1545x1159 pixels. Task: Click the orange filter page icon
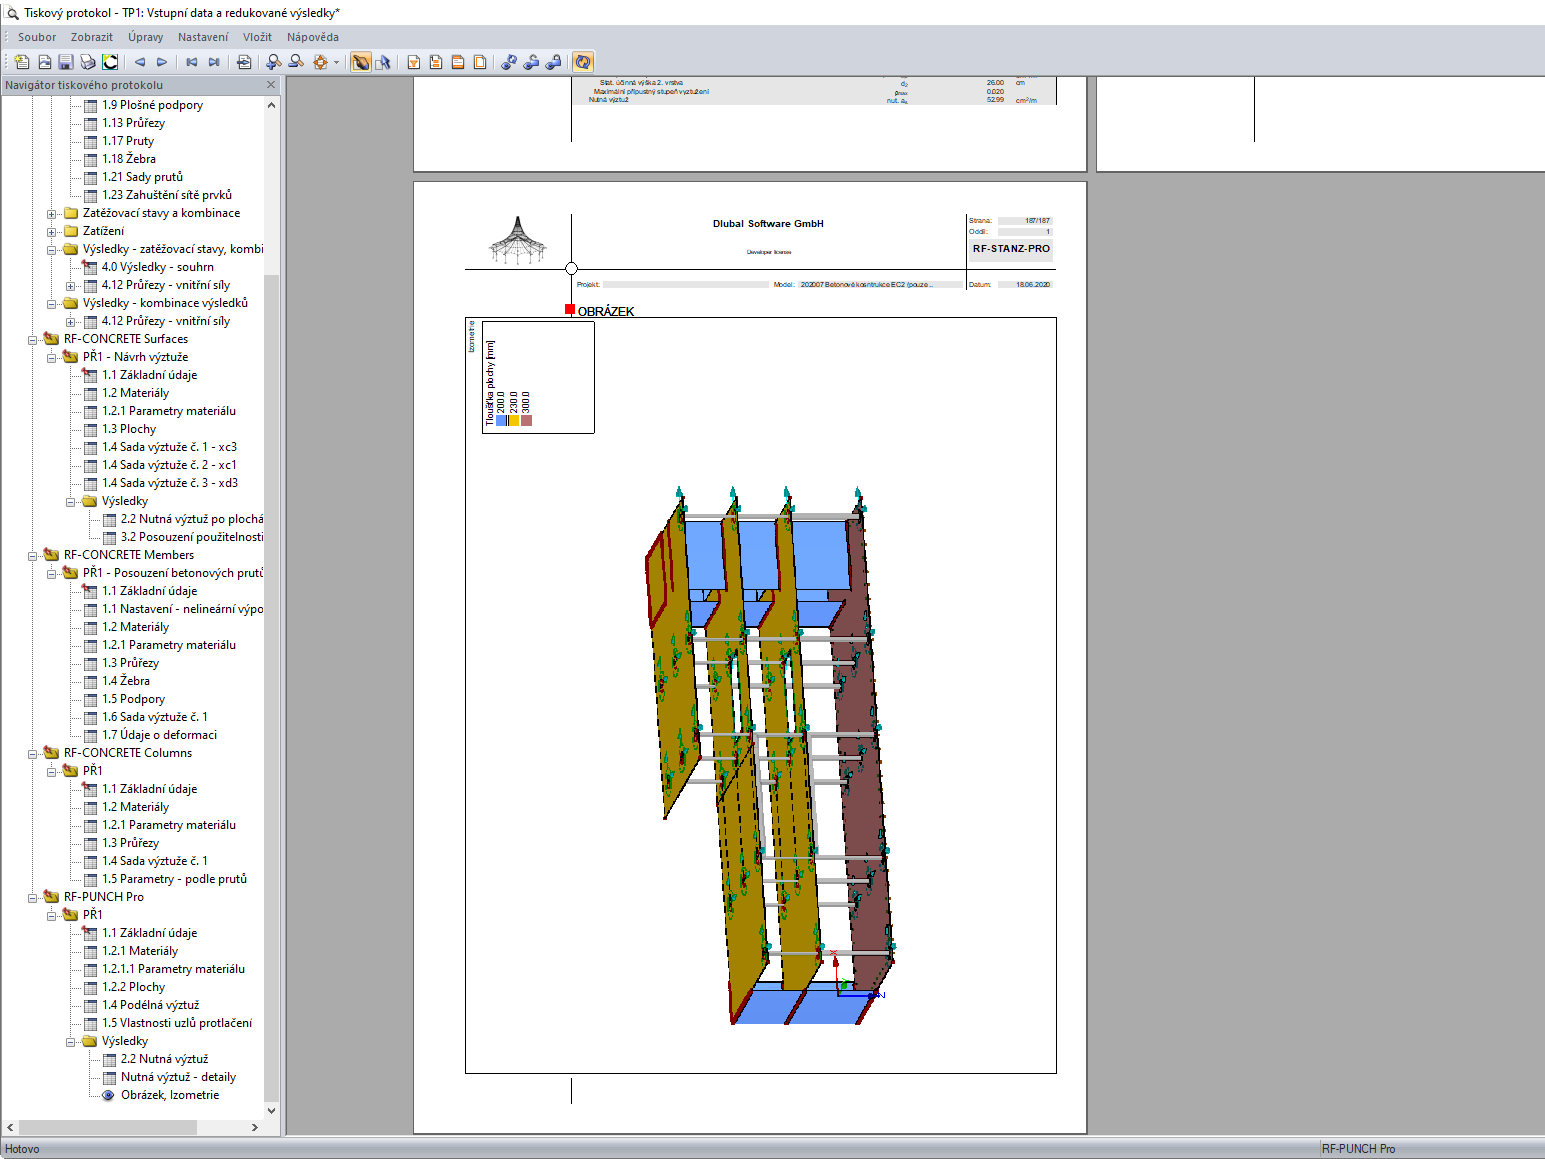click(x=413, y=62)
